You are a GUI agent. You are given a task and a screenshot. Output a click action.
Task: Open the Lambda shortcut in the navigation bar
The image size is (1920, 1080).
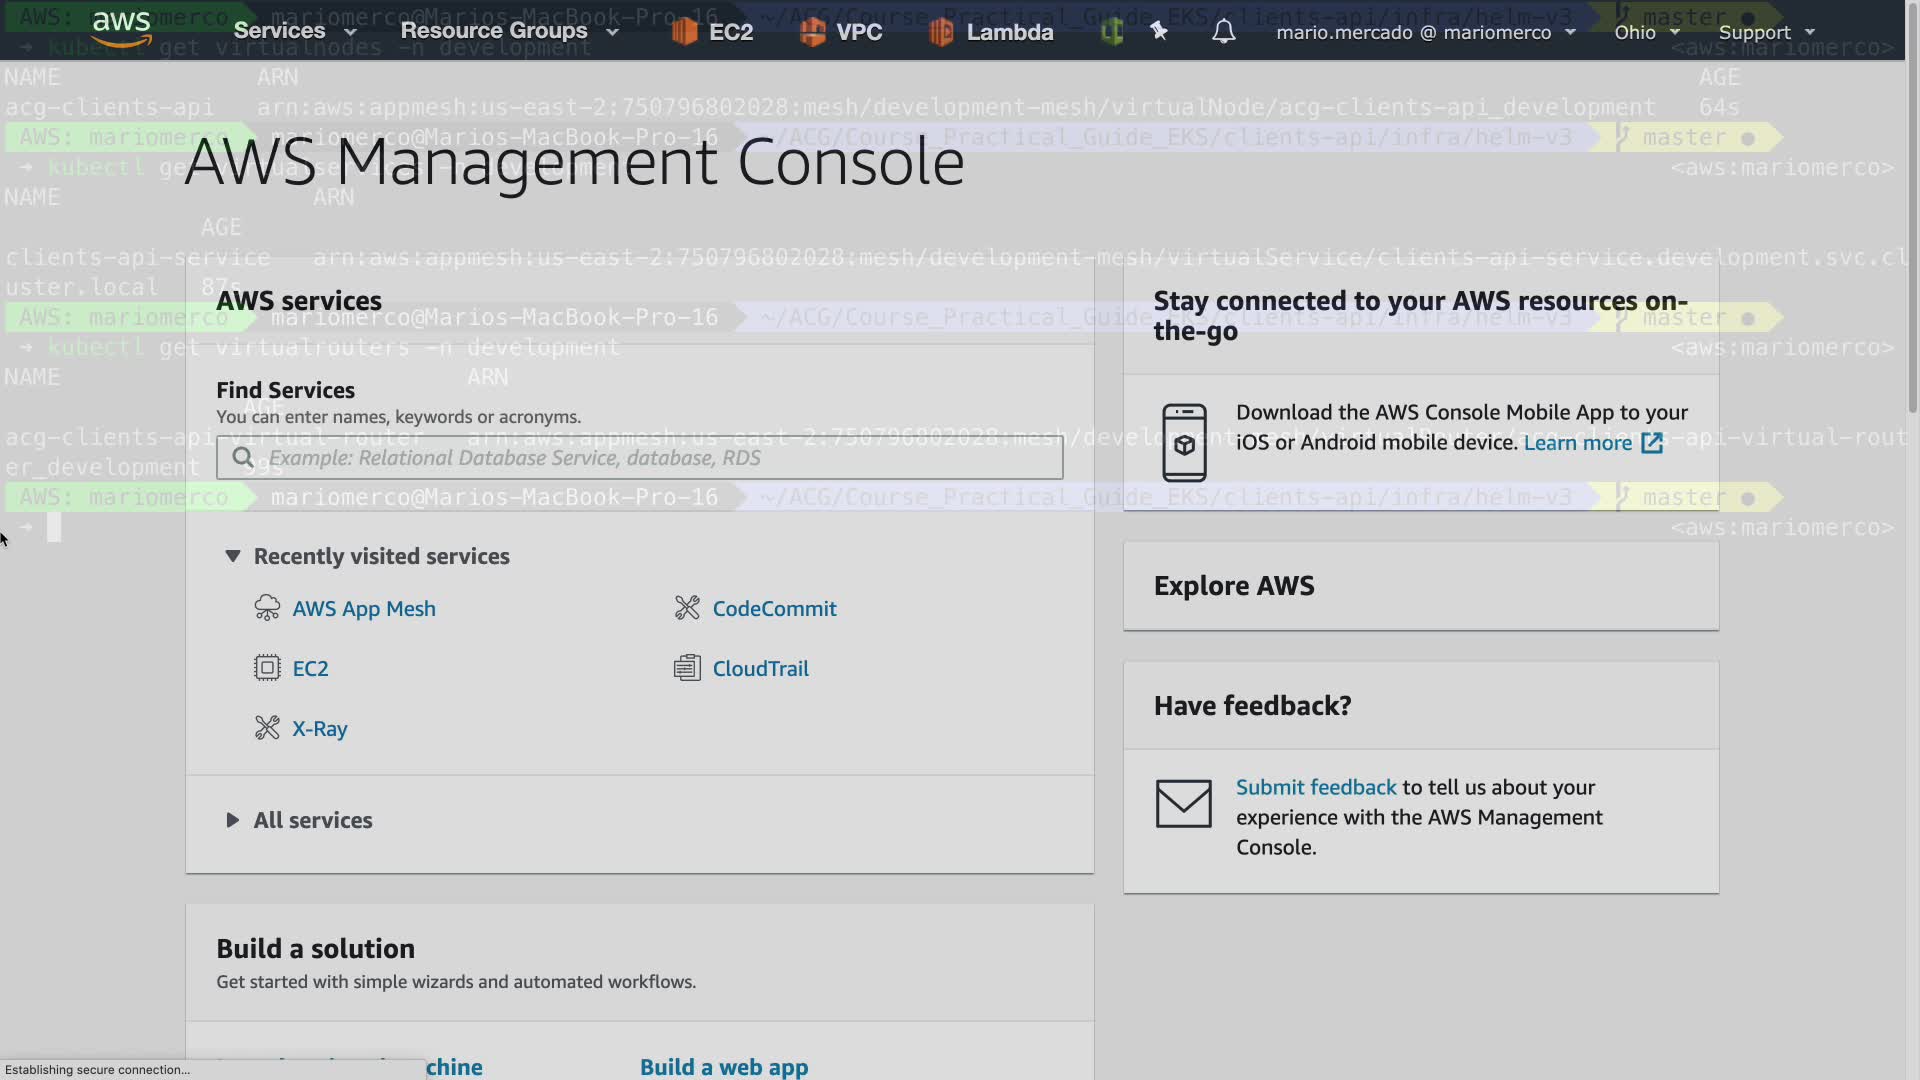(x=991, y=32)
